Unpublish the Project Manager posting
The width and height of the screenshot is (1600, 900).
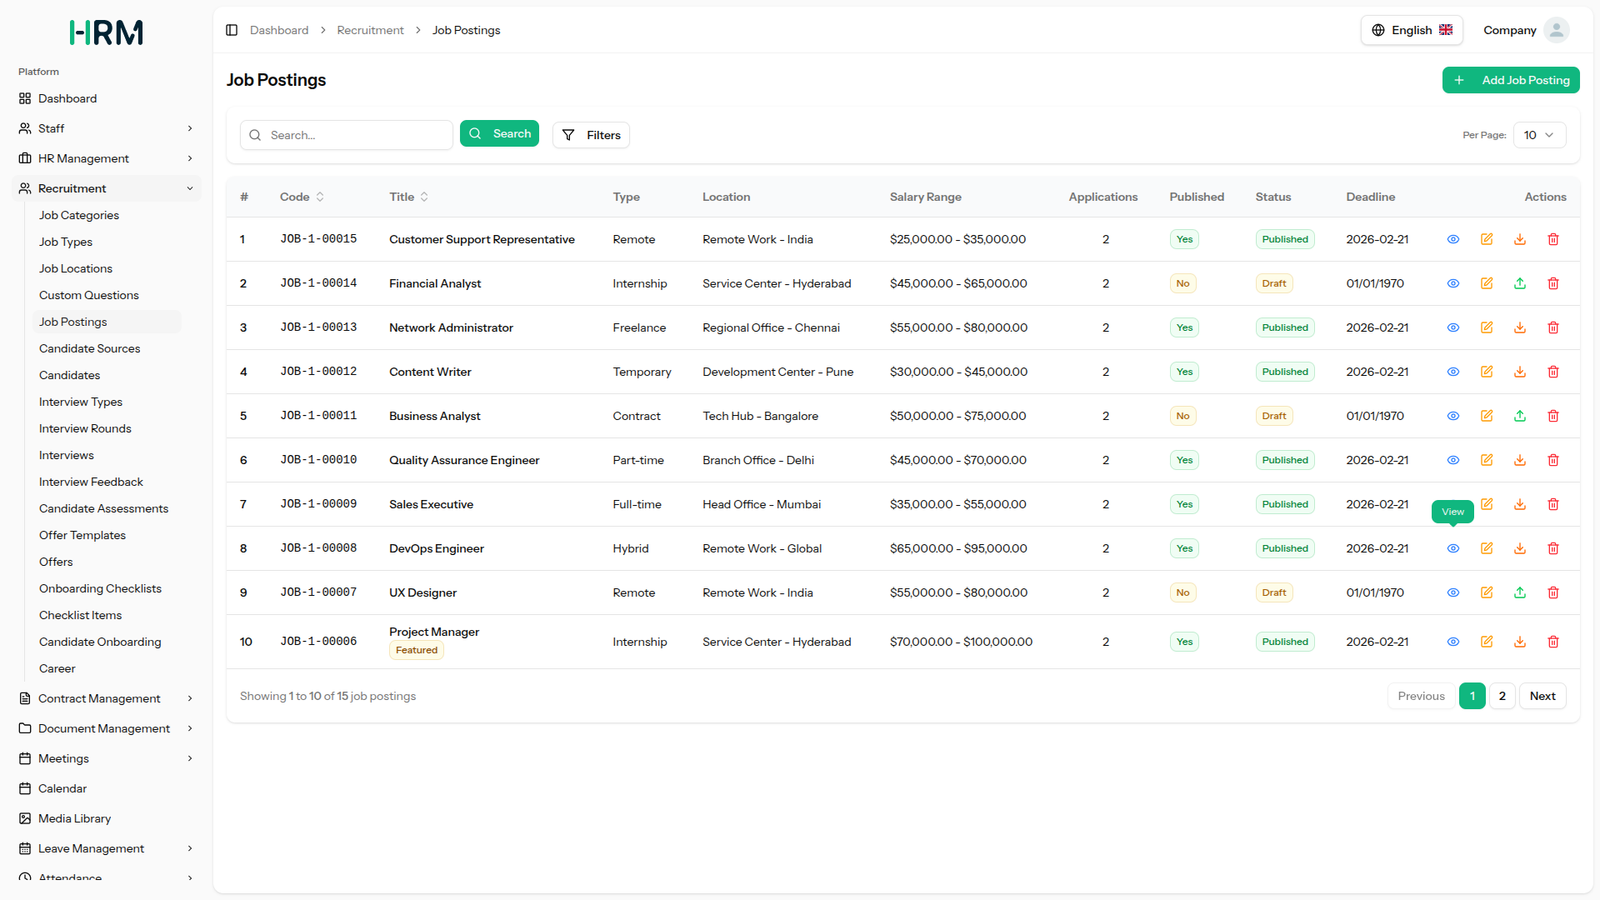[x=1520, y=642]
